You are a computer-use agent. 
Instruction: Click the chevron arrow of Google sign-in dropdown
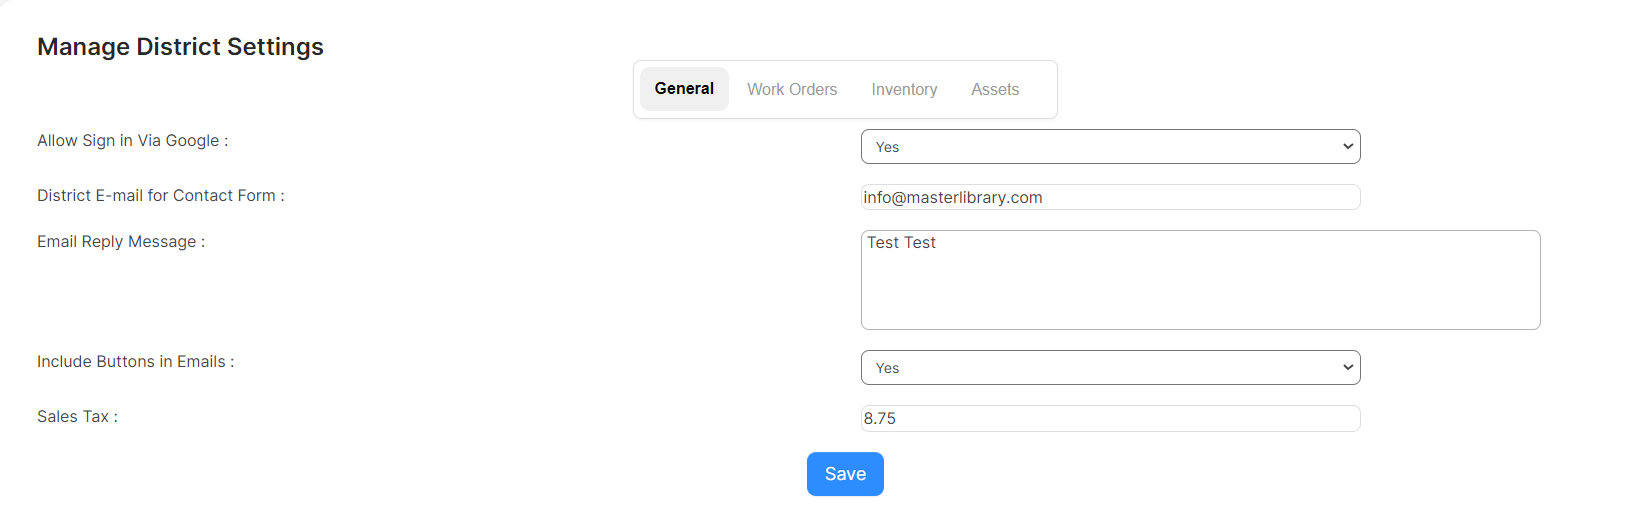click(1348, 147)
